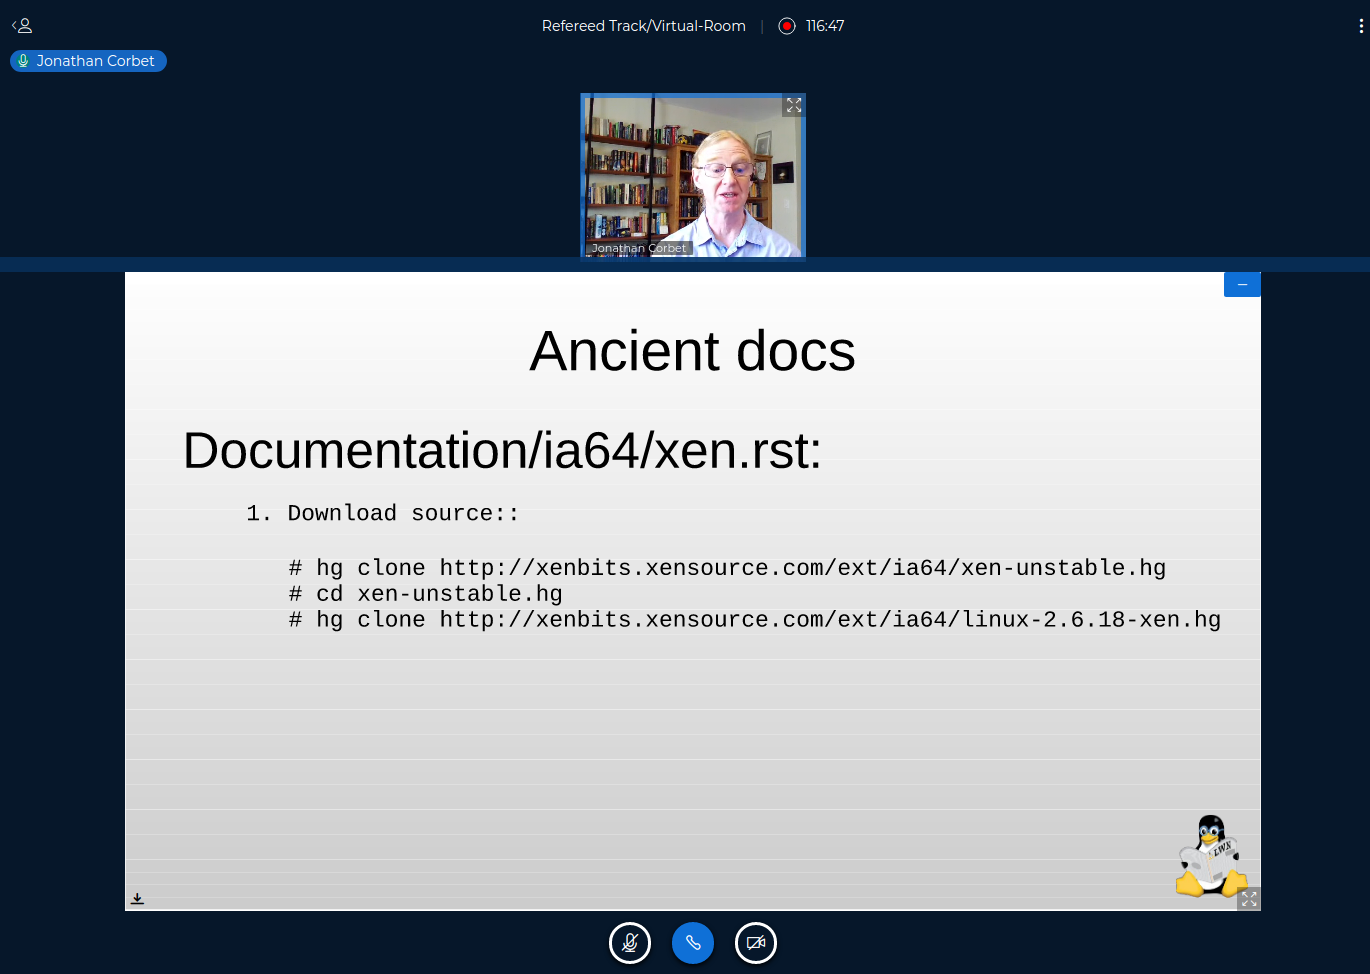Make the webcam video fullscreen
The image size is (1370, 974).
794,105
